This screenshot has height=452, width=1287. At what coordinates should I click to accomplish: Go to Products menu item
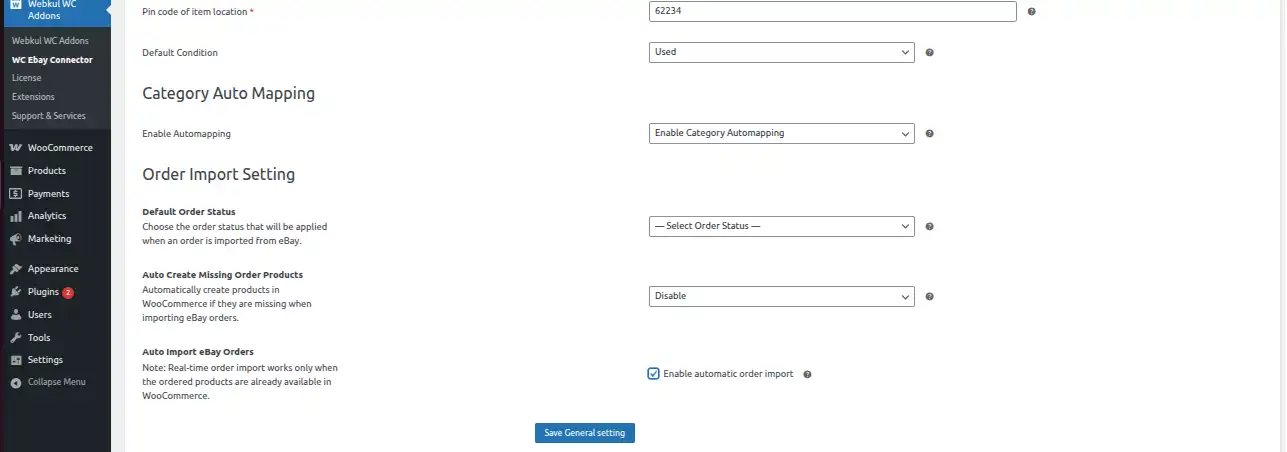click(46, 171)
